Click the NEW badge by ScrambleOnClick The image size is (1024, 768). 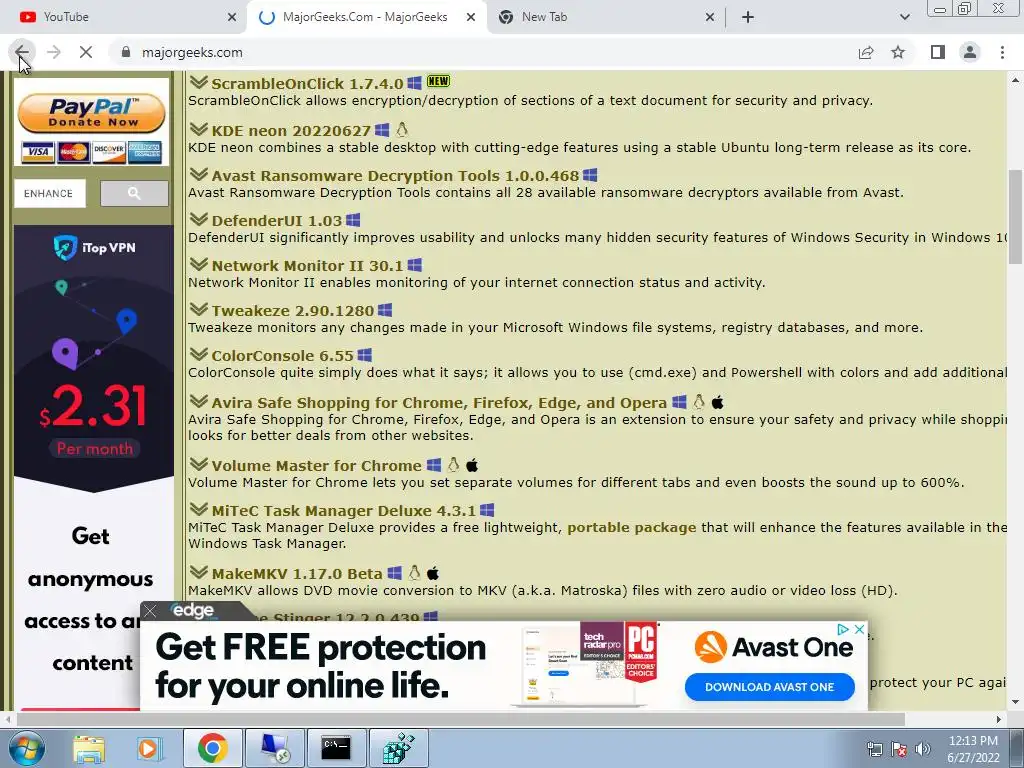[438, 81]
